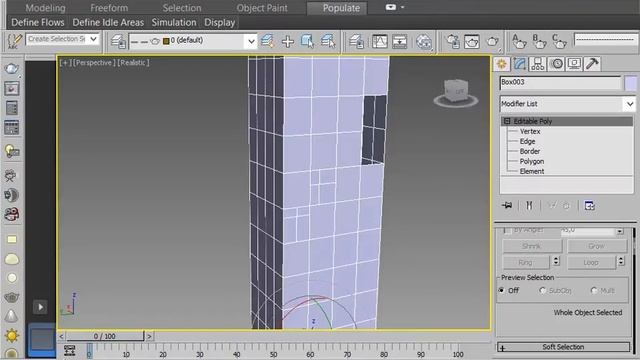The width and height of the screenshot is (640, 360).
Task: Open the Hierarchy command panel tab
Action: 538,64
